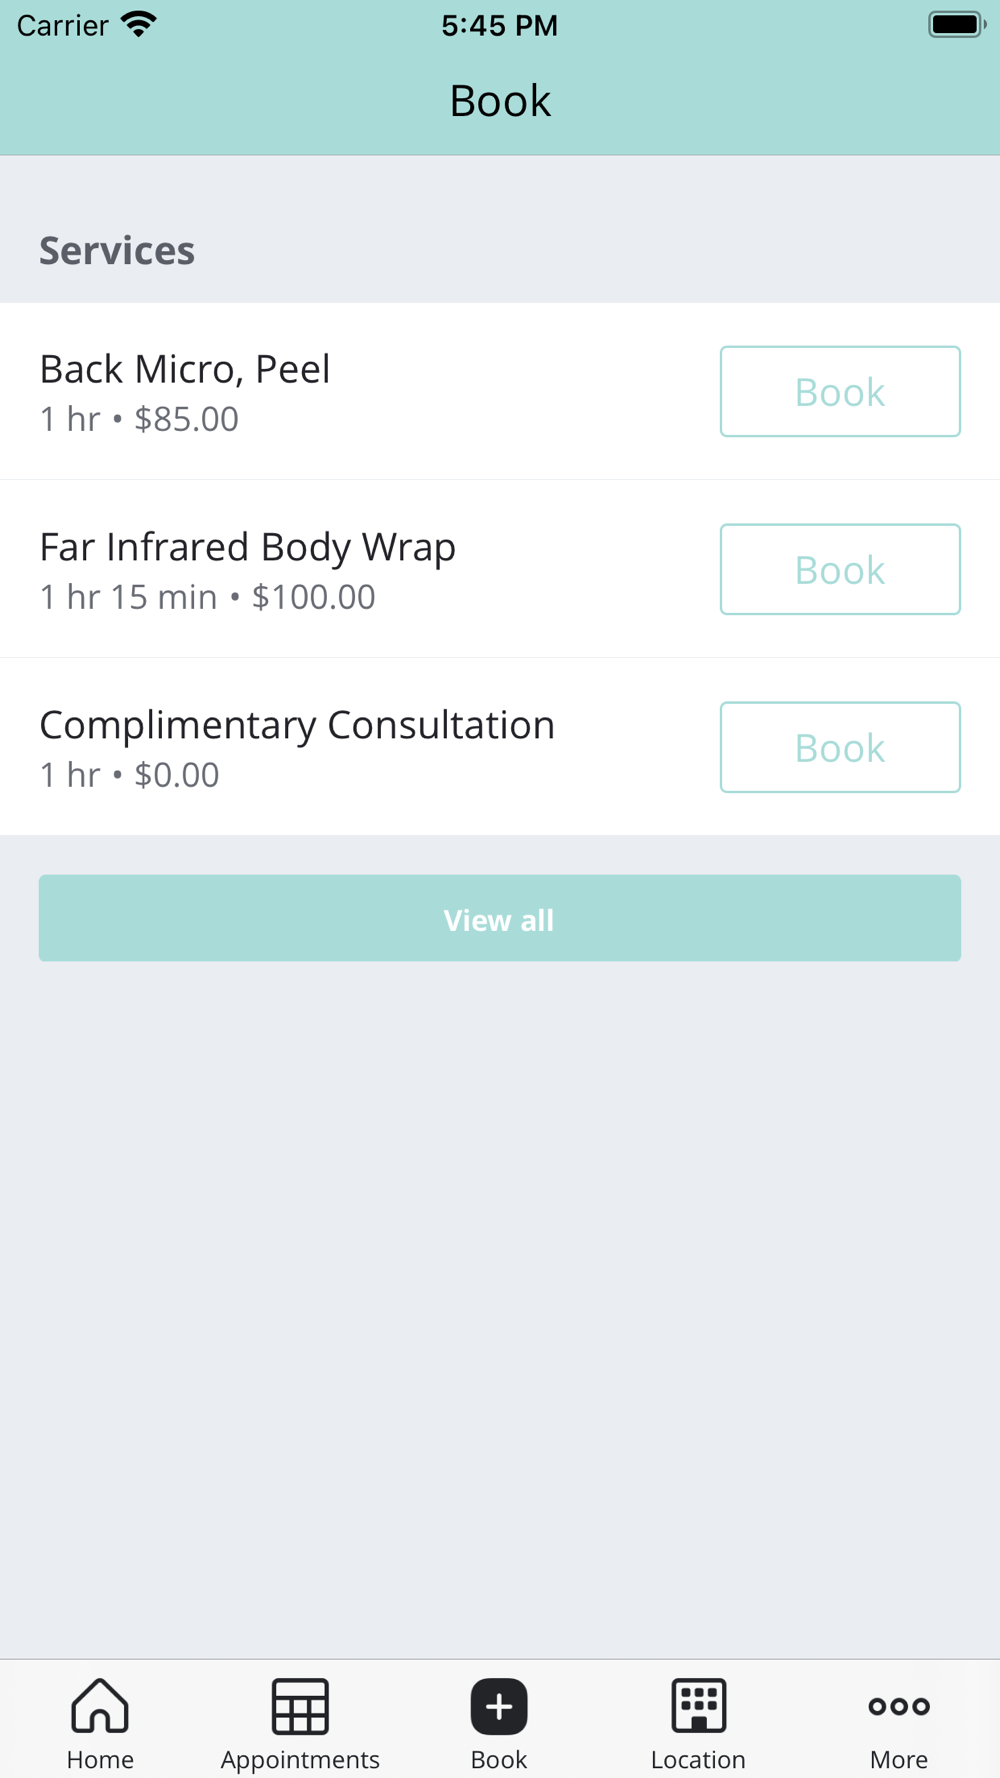Viewport: 1000px width, 1778px height.
Task: Open the Complimentary Consultation listing text
Action: click(297, 725)
